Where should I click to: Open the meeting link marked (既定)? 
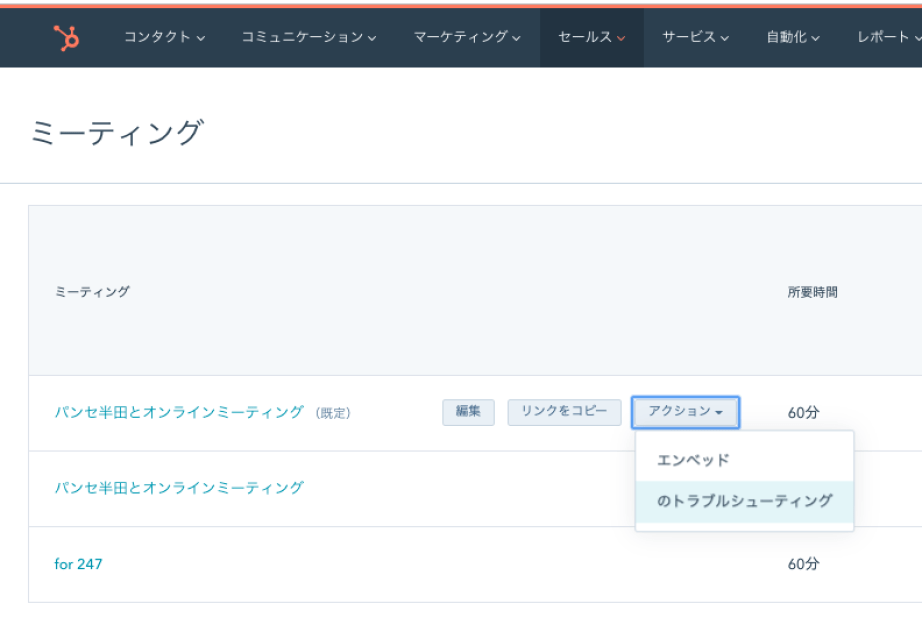[x=179, y=412]
